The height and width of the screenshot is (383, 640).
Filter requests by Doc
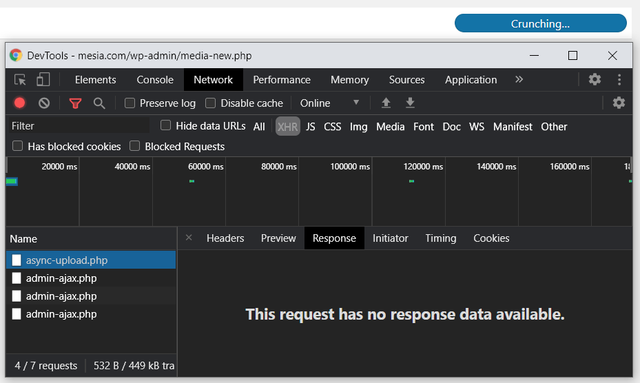(452, 127)
